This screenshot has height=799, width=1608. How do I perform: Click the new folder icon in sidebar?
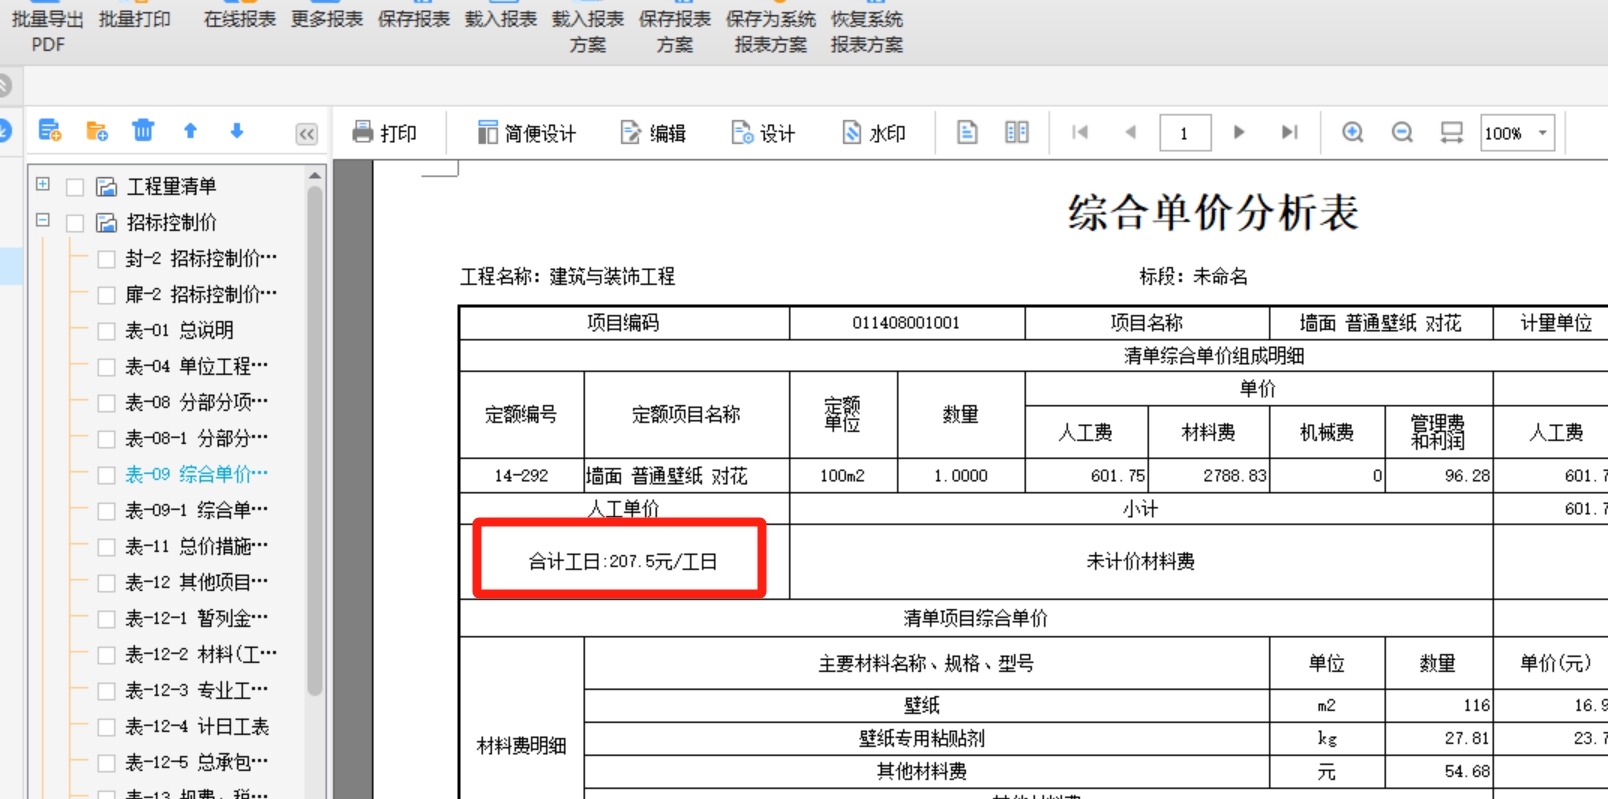tap(97, 130)
